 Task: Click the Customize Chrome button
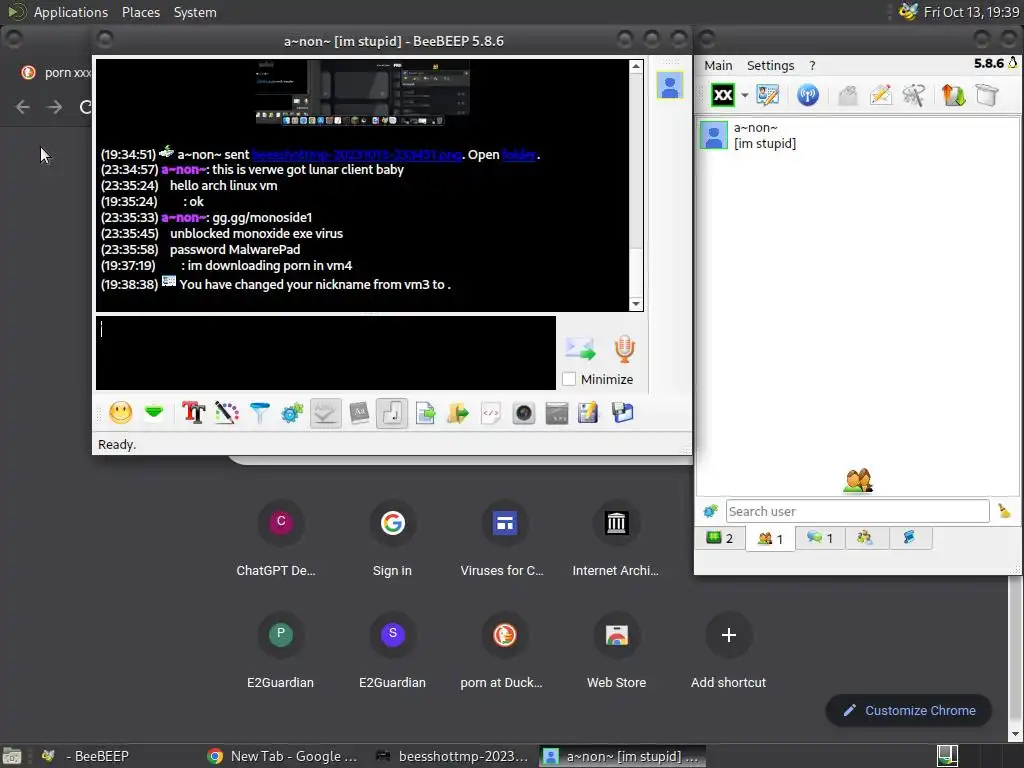908,711
